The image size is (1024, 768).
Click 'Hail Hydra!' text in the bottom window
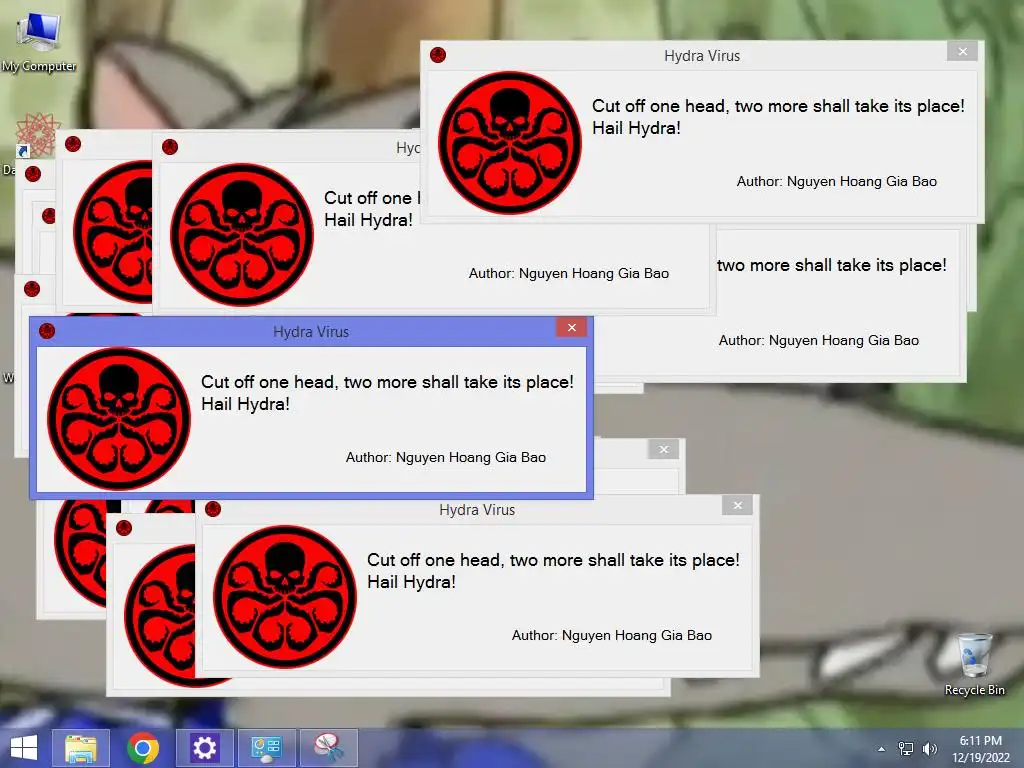[411, 583]
